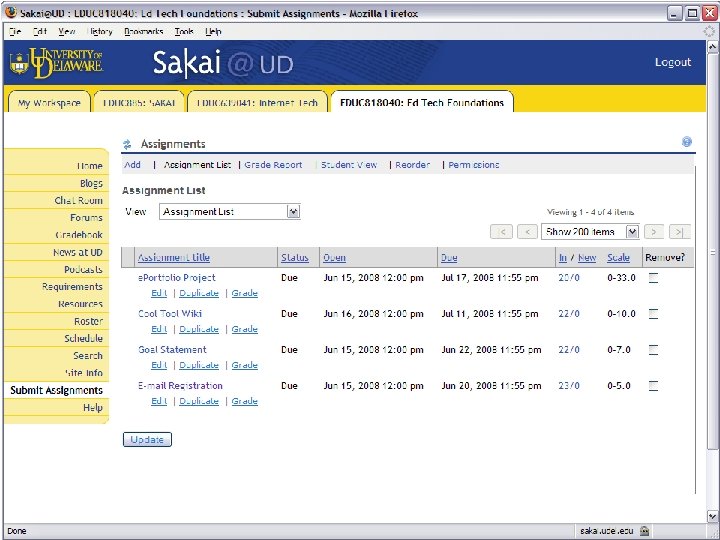Viewport: 720px width, 540px height.
Task: Open the 20/0 submissions link for ePortfolio Project
Action: point(569,278)
